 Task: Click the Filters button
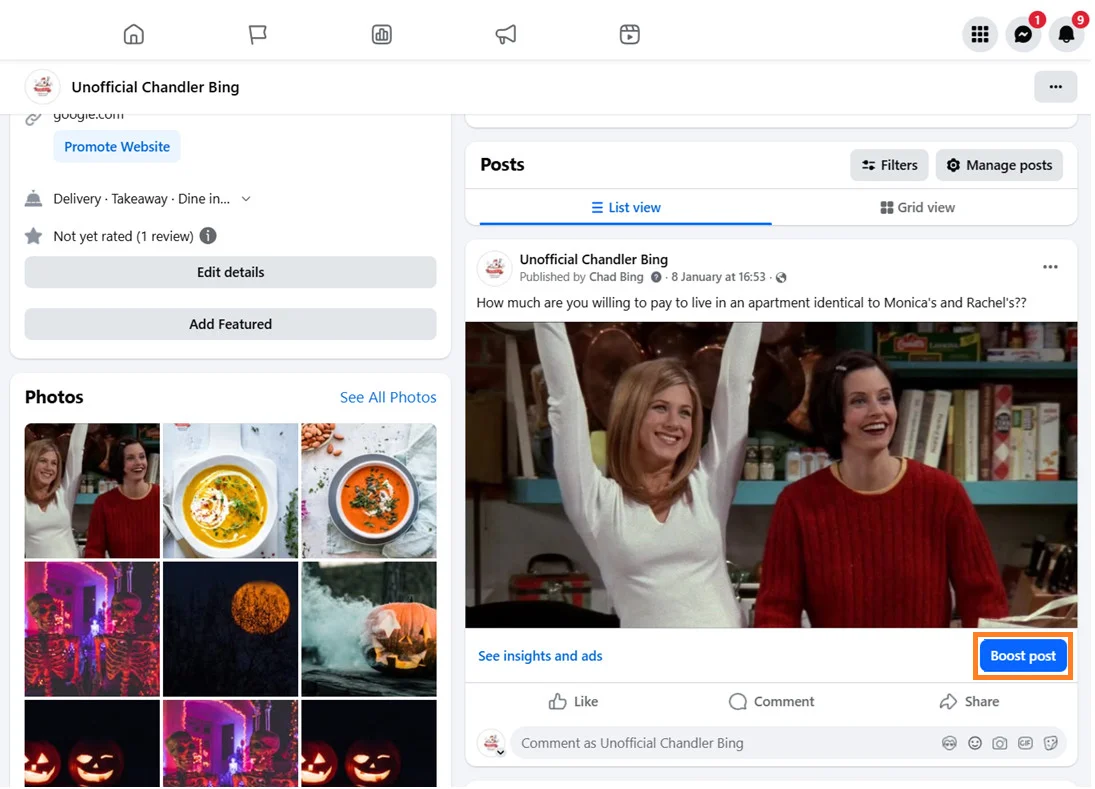click(x=889, y=165)
